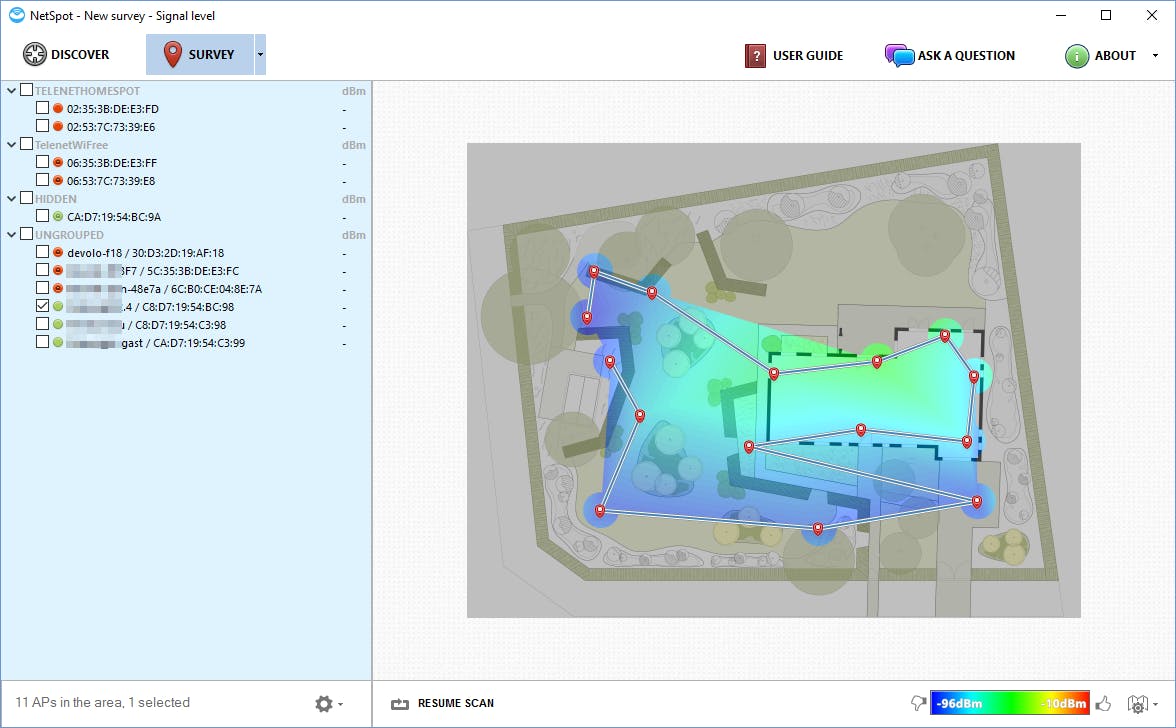This screenshot has width=1176, height=728.
Task: Switch to Survey mode
Action: point(200,55)
